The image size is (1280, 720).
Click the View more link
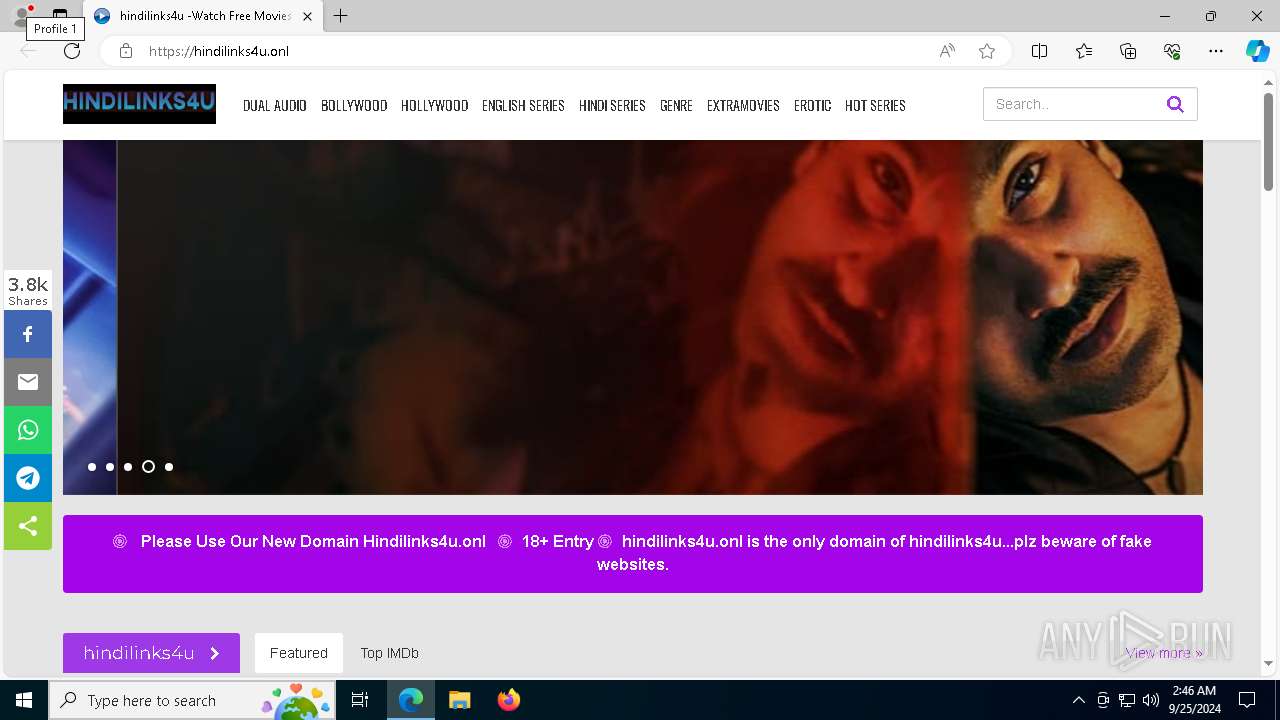pyautogui.click(x=1164, y=653)
